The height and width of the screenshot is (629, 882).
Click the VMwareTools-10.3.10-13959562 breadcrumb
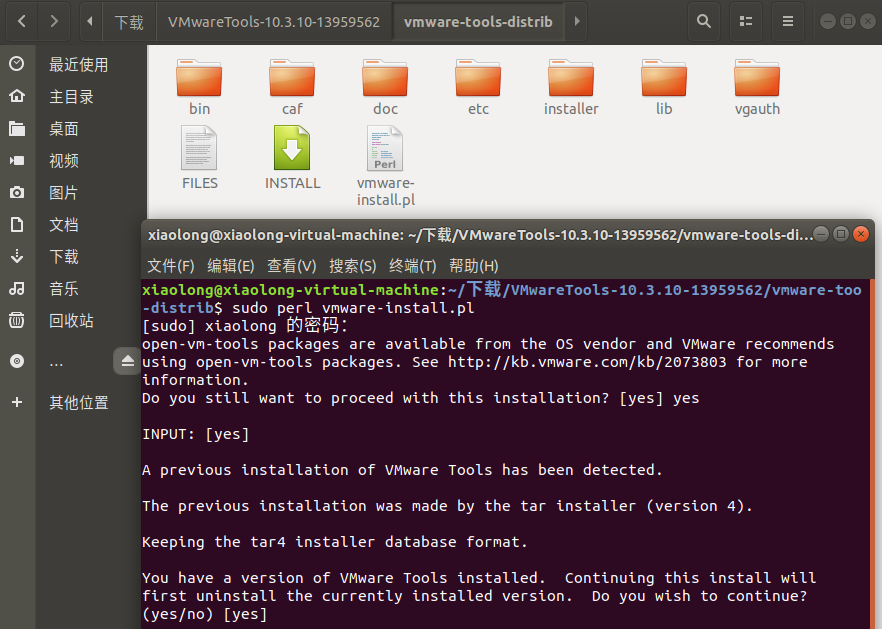click(274, 22)
